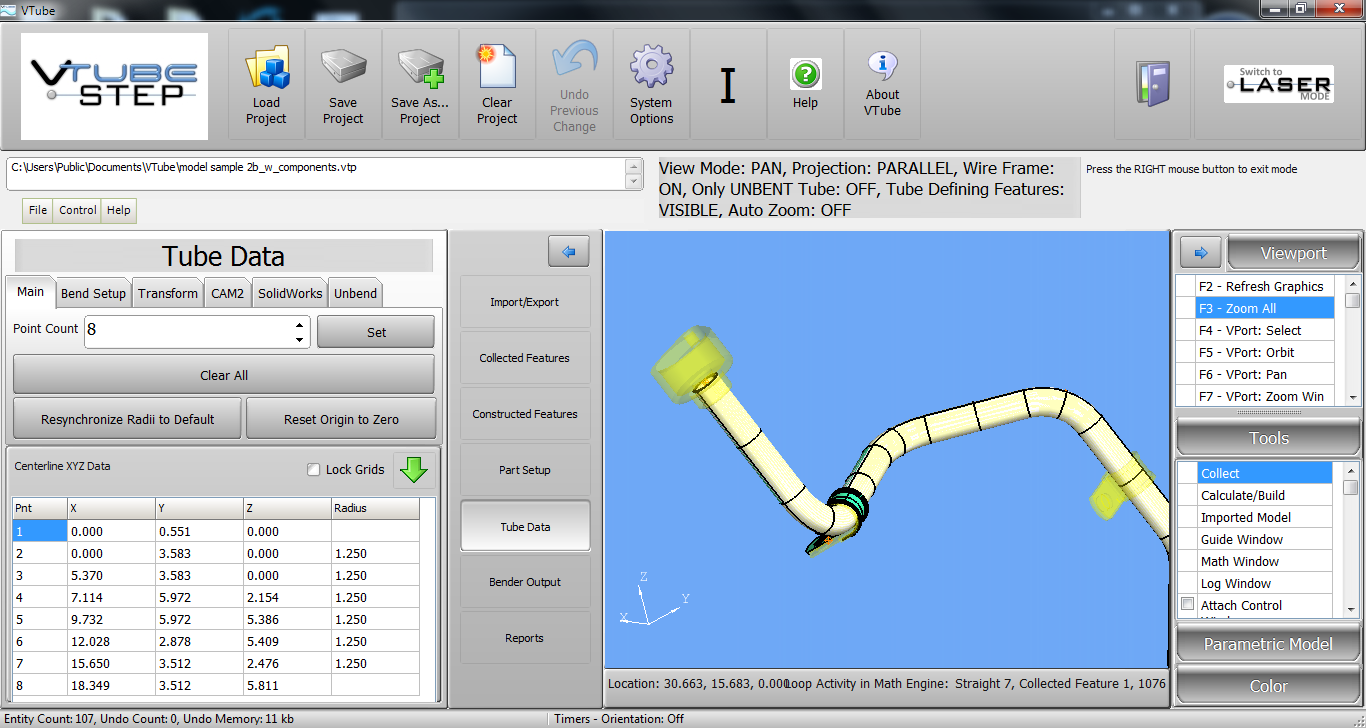
Task: Enable the Lock Grids checkbox
Action: (314, 470)
